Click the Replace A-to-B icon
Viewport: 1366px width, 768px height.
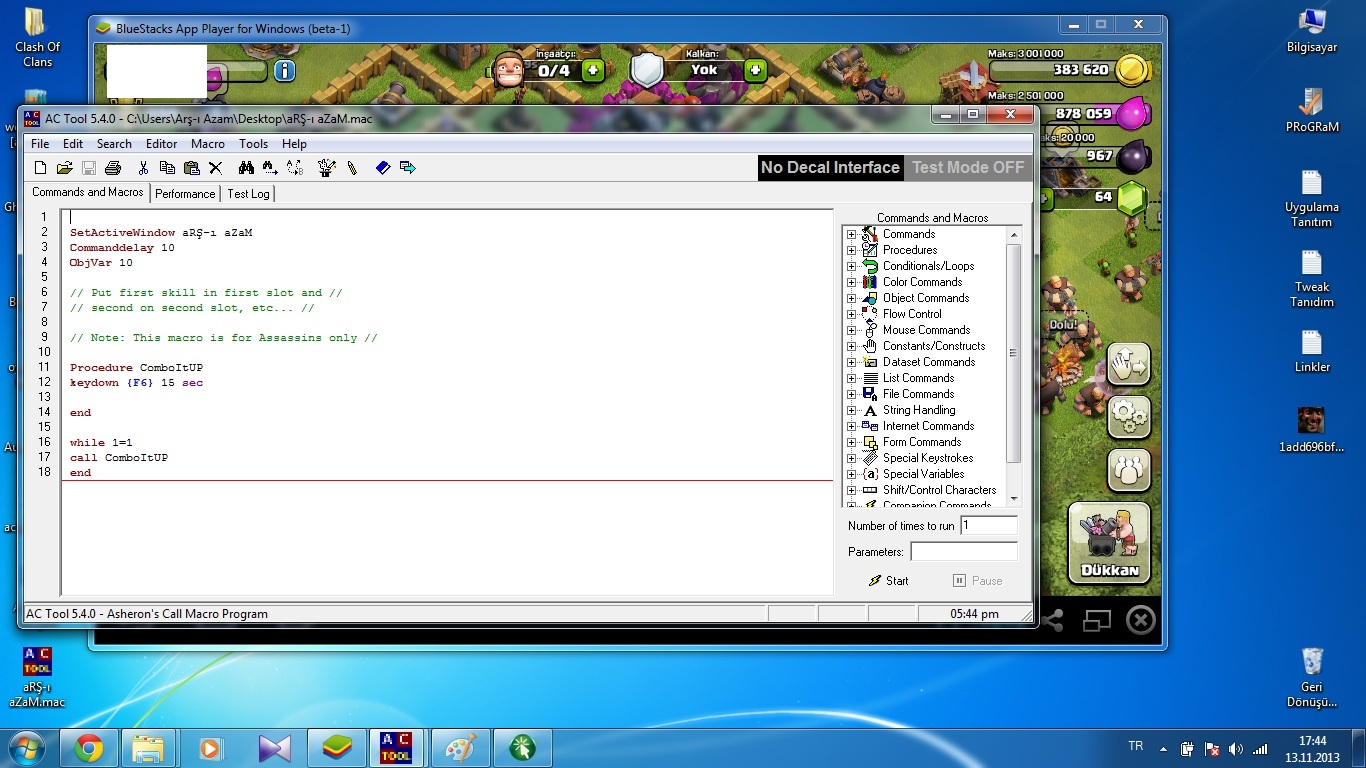pos(295,168)
